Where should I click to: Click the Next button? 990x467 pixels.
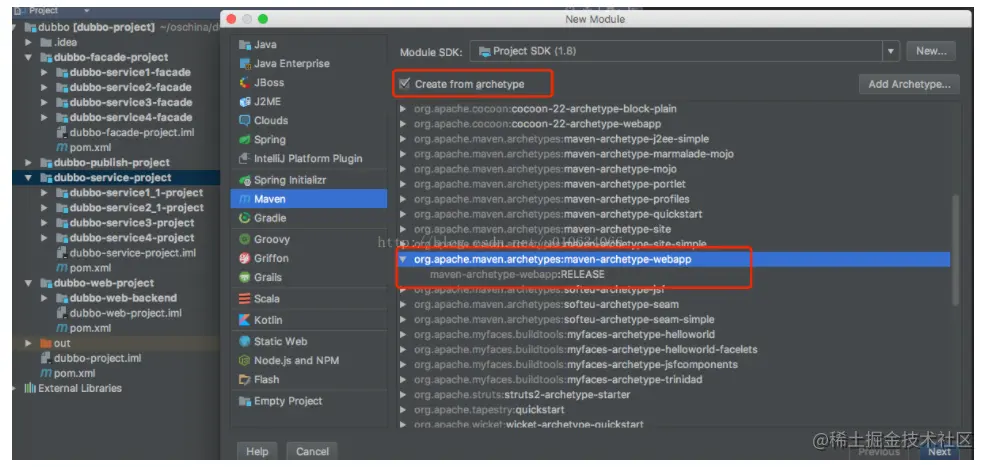click(939, 451)
